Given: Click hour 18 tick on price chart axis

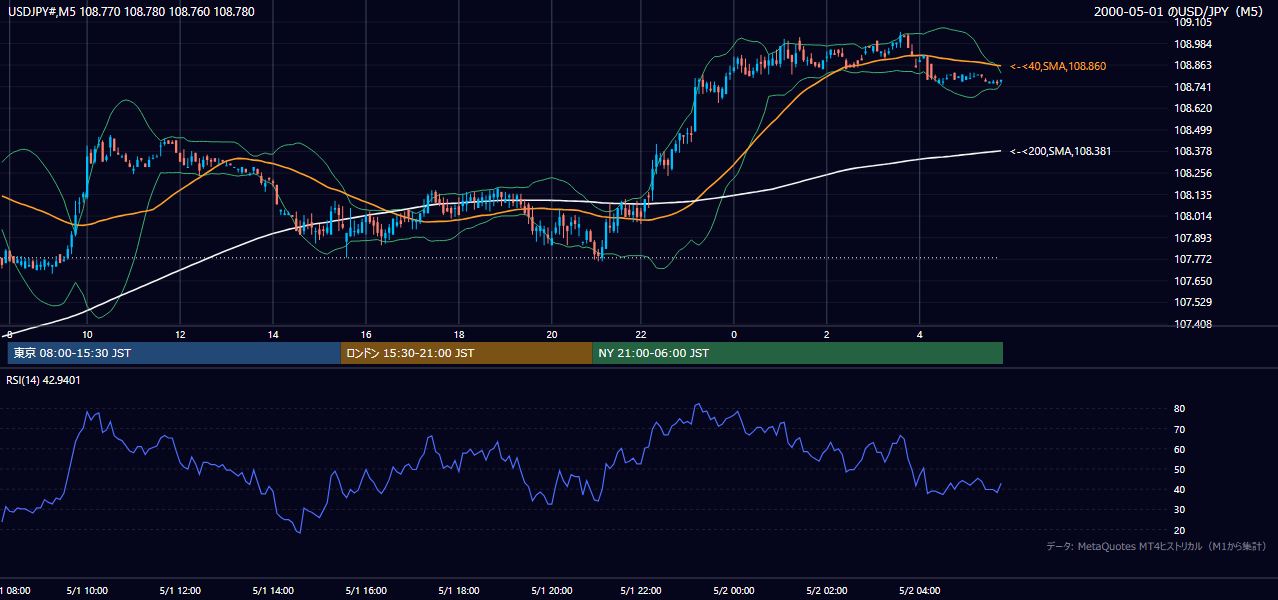Looking at the screenshot, I should tap(459, 334).
